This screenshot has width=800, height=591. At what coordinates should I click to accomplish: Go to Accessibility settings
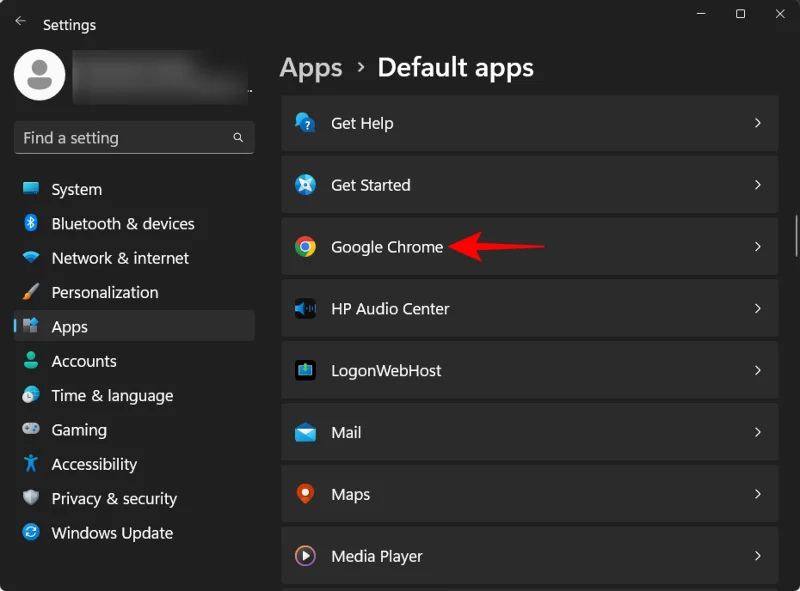134,464
